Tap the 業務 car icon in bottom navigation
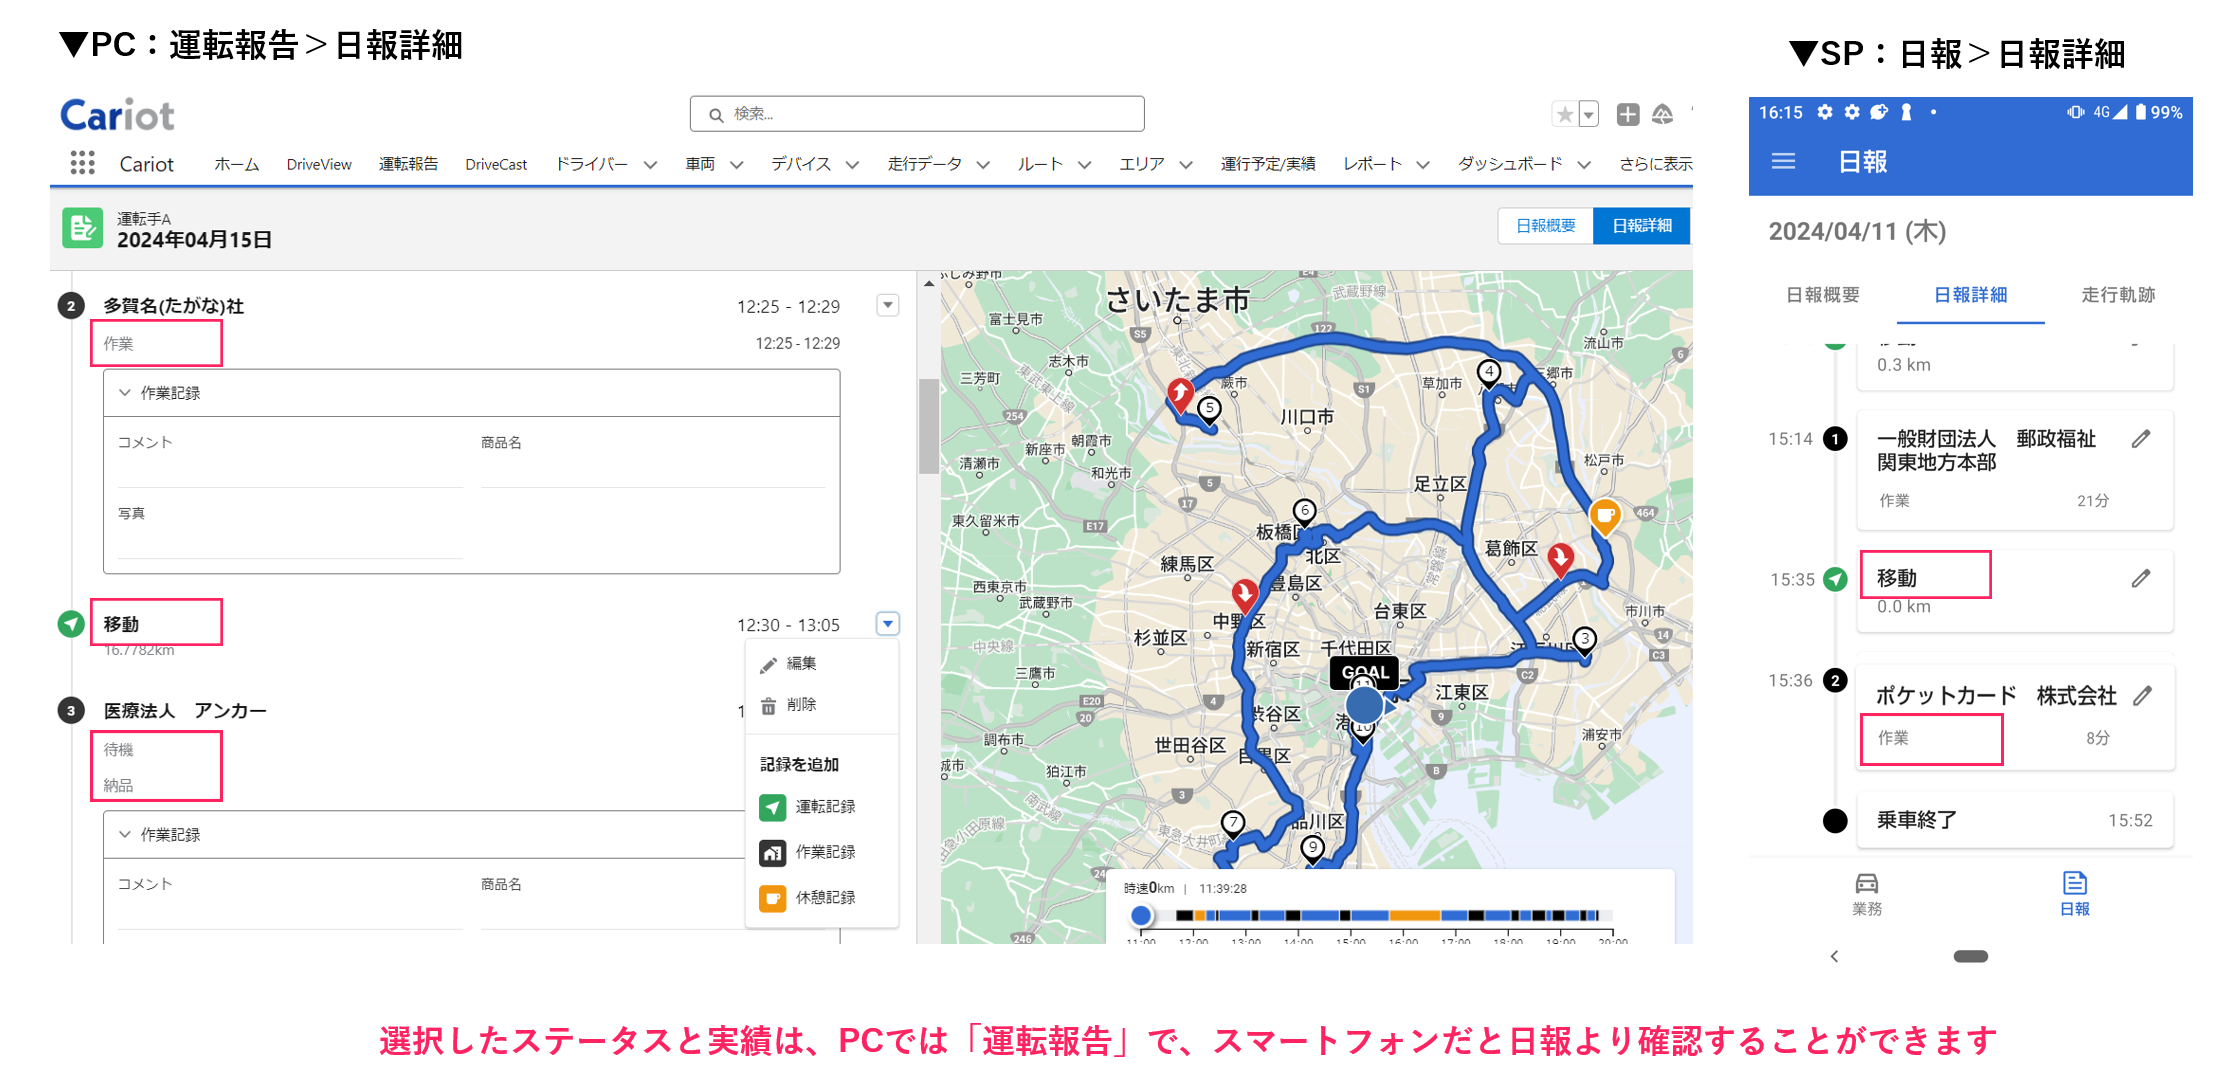Image resolution: width=2221 pixels, height=1080 pixels. [x=1867, y=883]
